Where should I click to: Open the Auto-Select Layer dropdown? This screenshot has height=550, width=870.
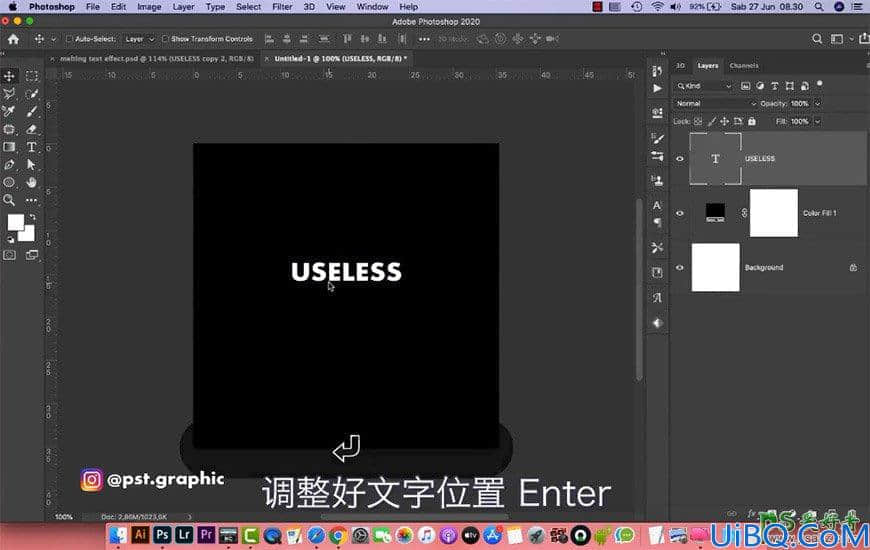click(x=139, y=39)
